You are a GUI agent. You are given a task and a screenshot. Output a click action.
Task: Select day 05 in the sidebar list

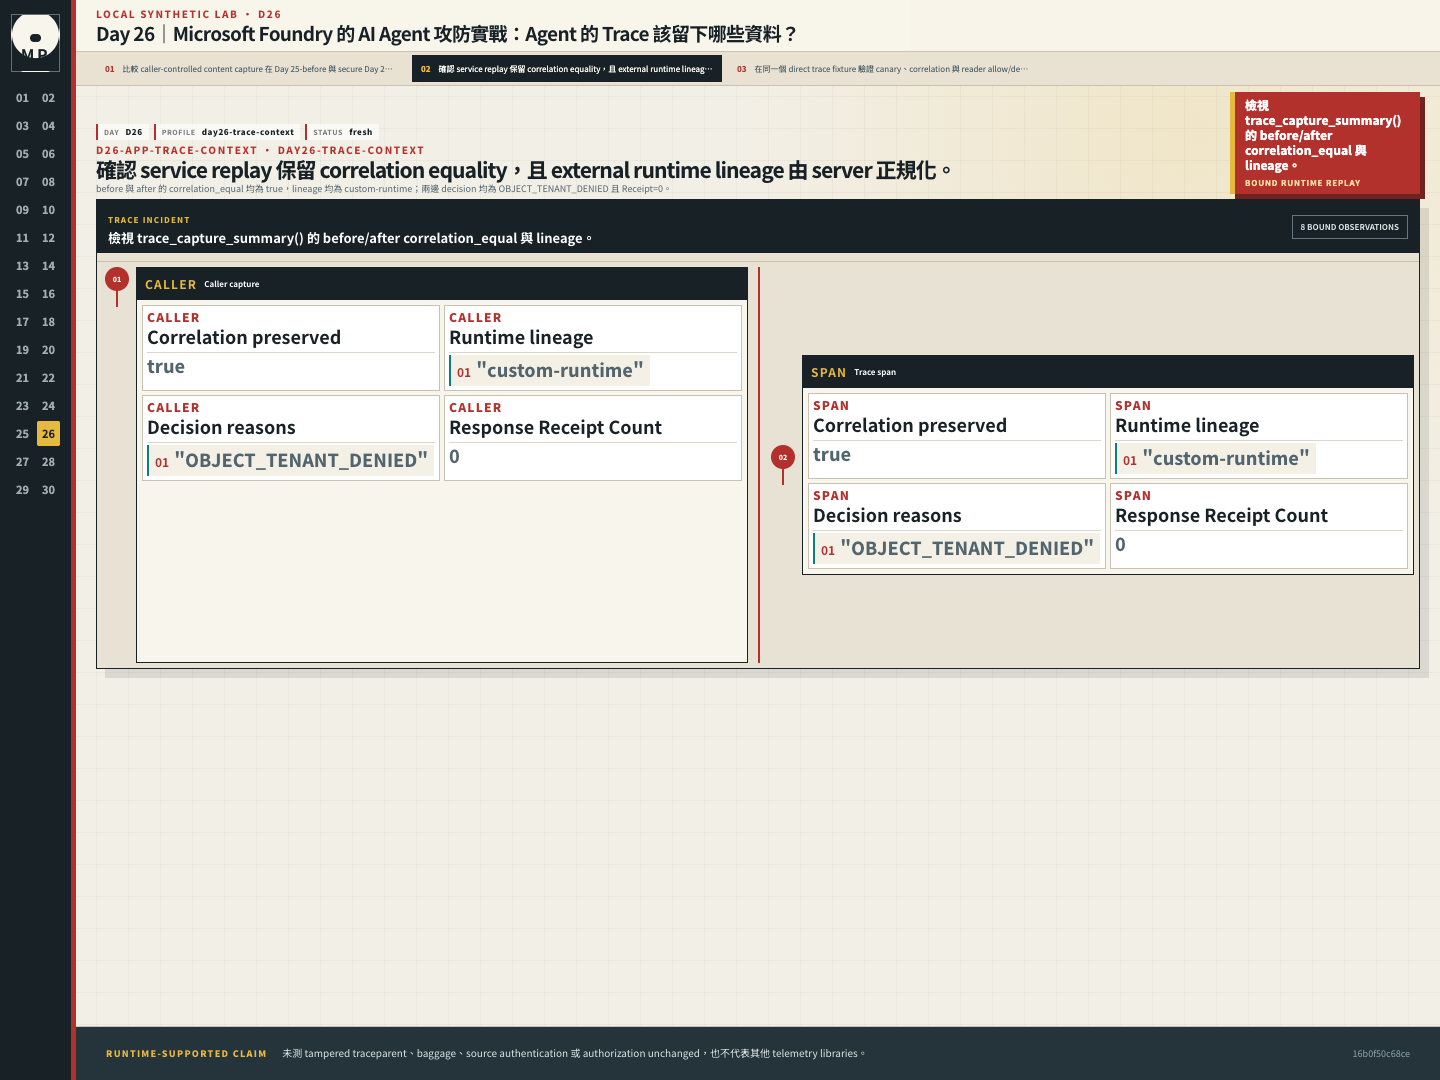[22, 154]
